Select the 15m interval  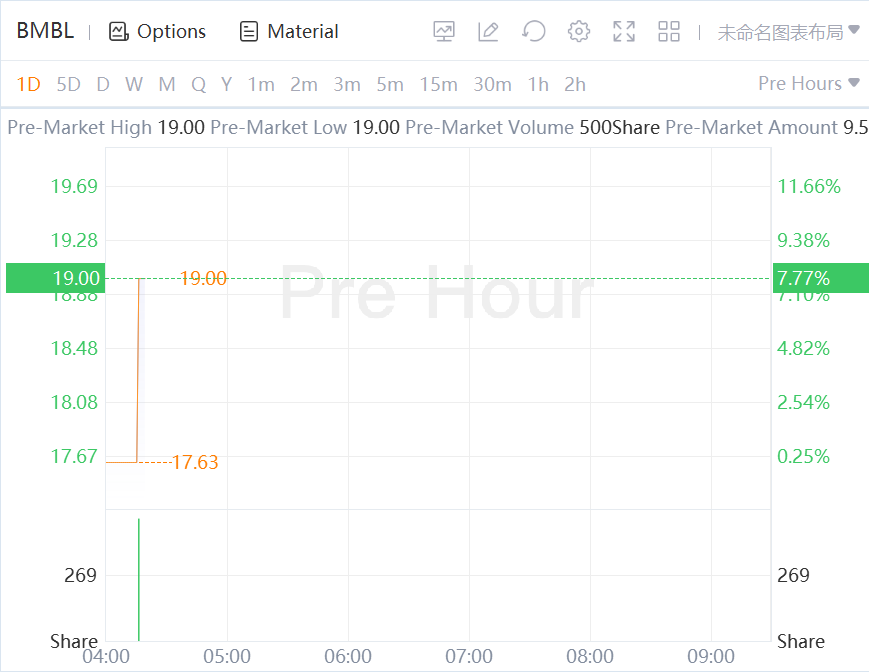[x=438, y=84]
